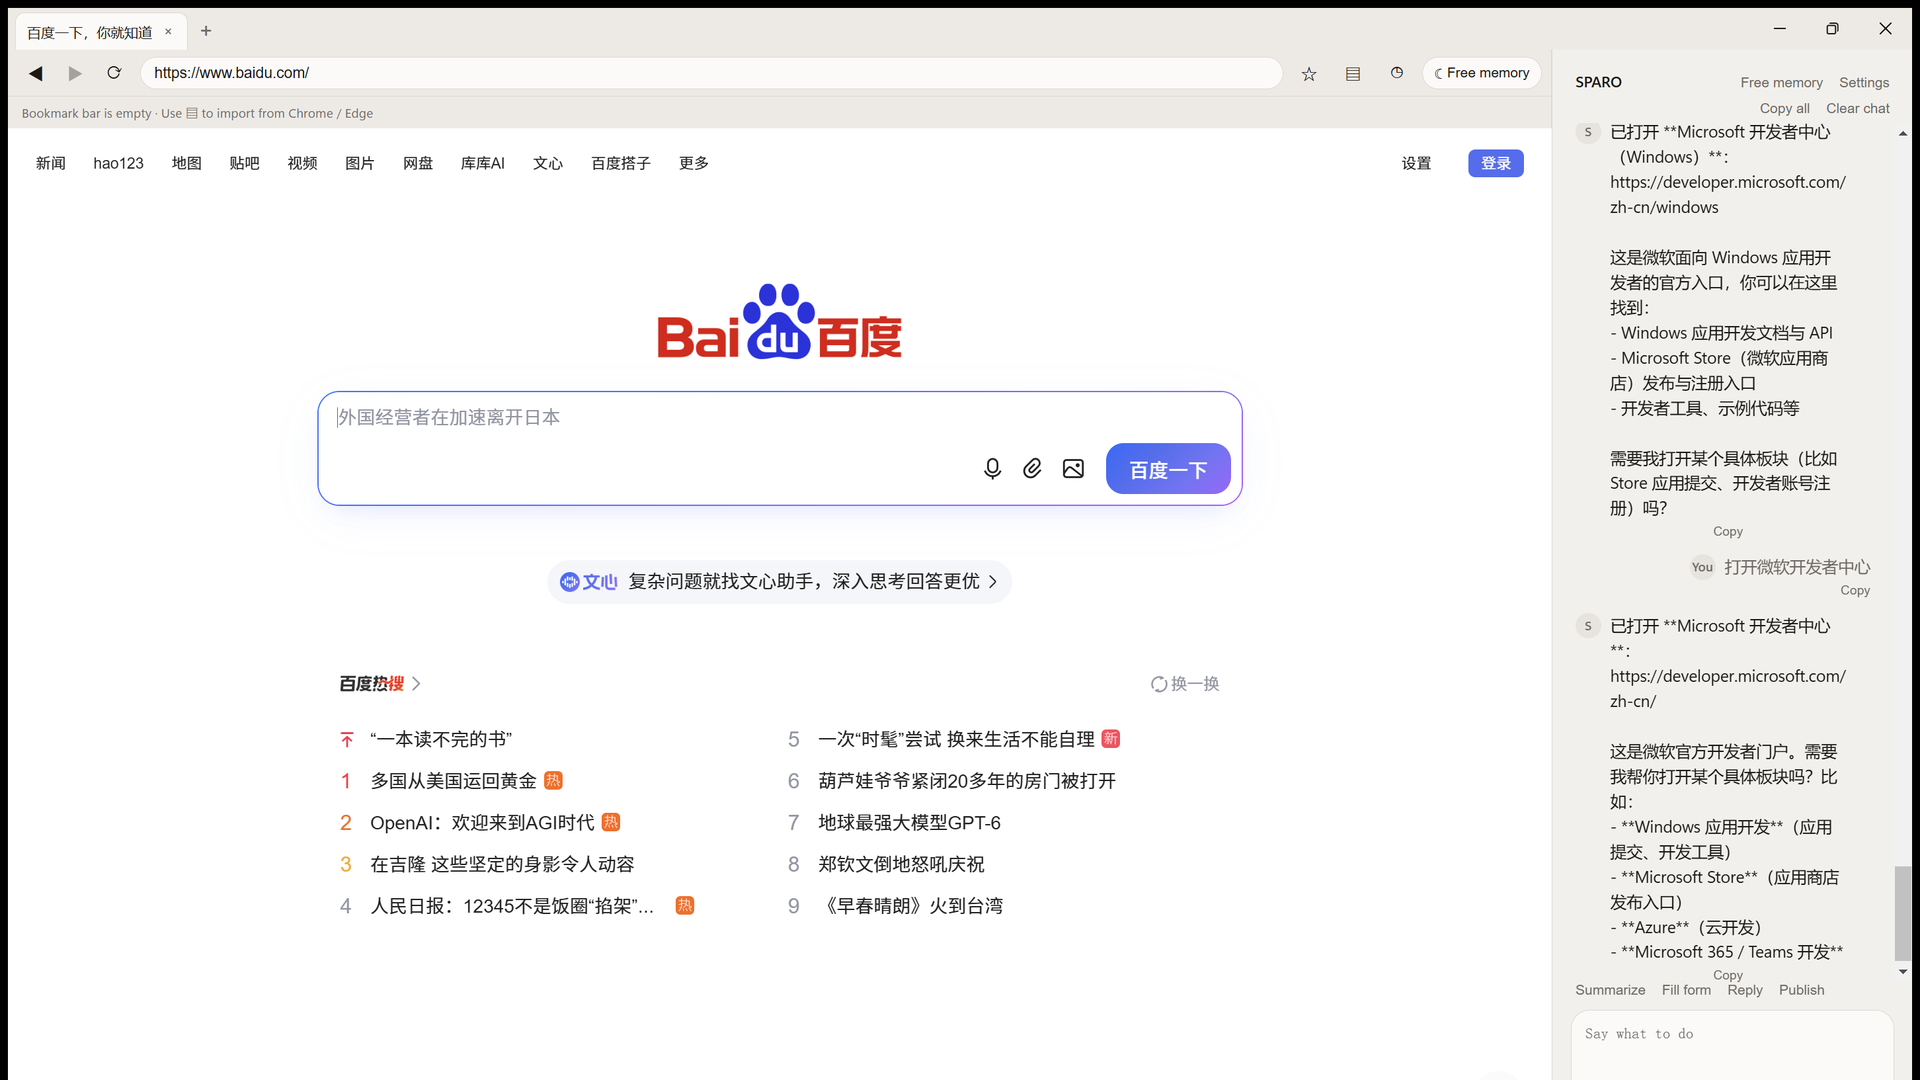Click the Free memory toolbar button

[x=1482, y=73]
